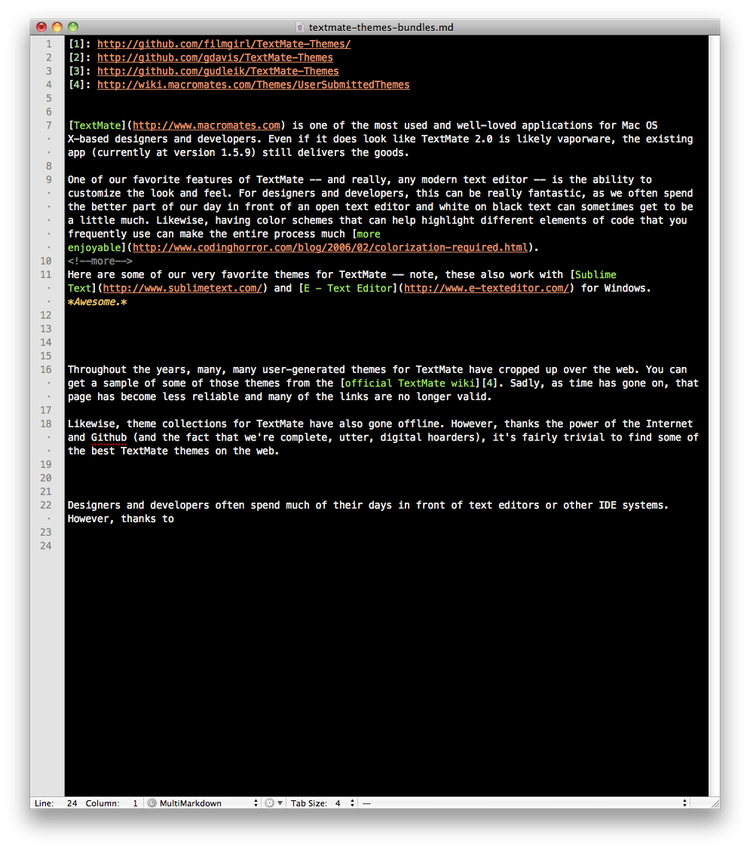750x850 pixels.
Task: Minimize the window with the yellow button
Action: coord(57,27)
